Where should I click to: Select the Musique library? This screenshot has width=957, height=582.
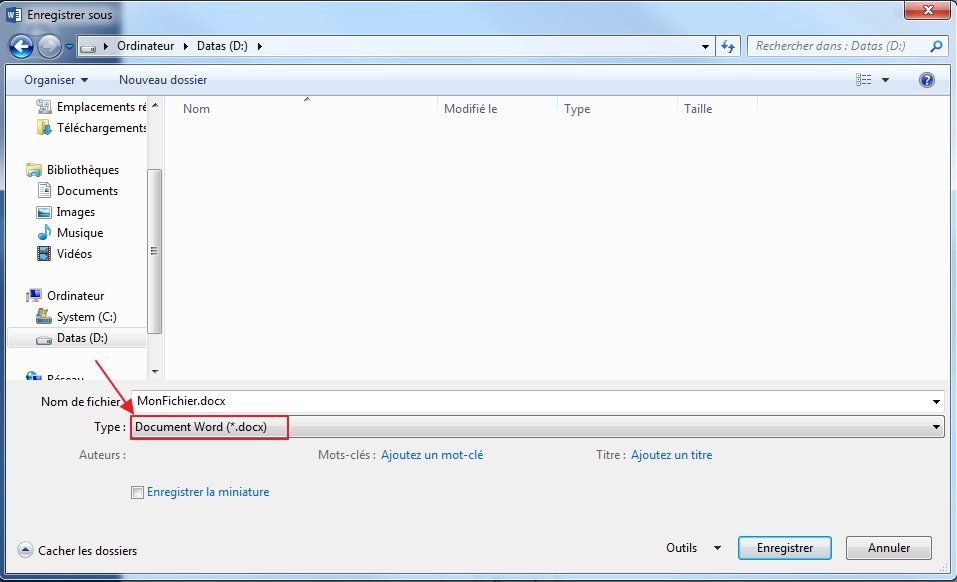coord(80,233)
